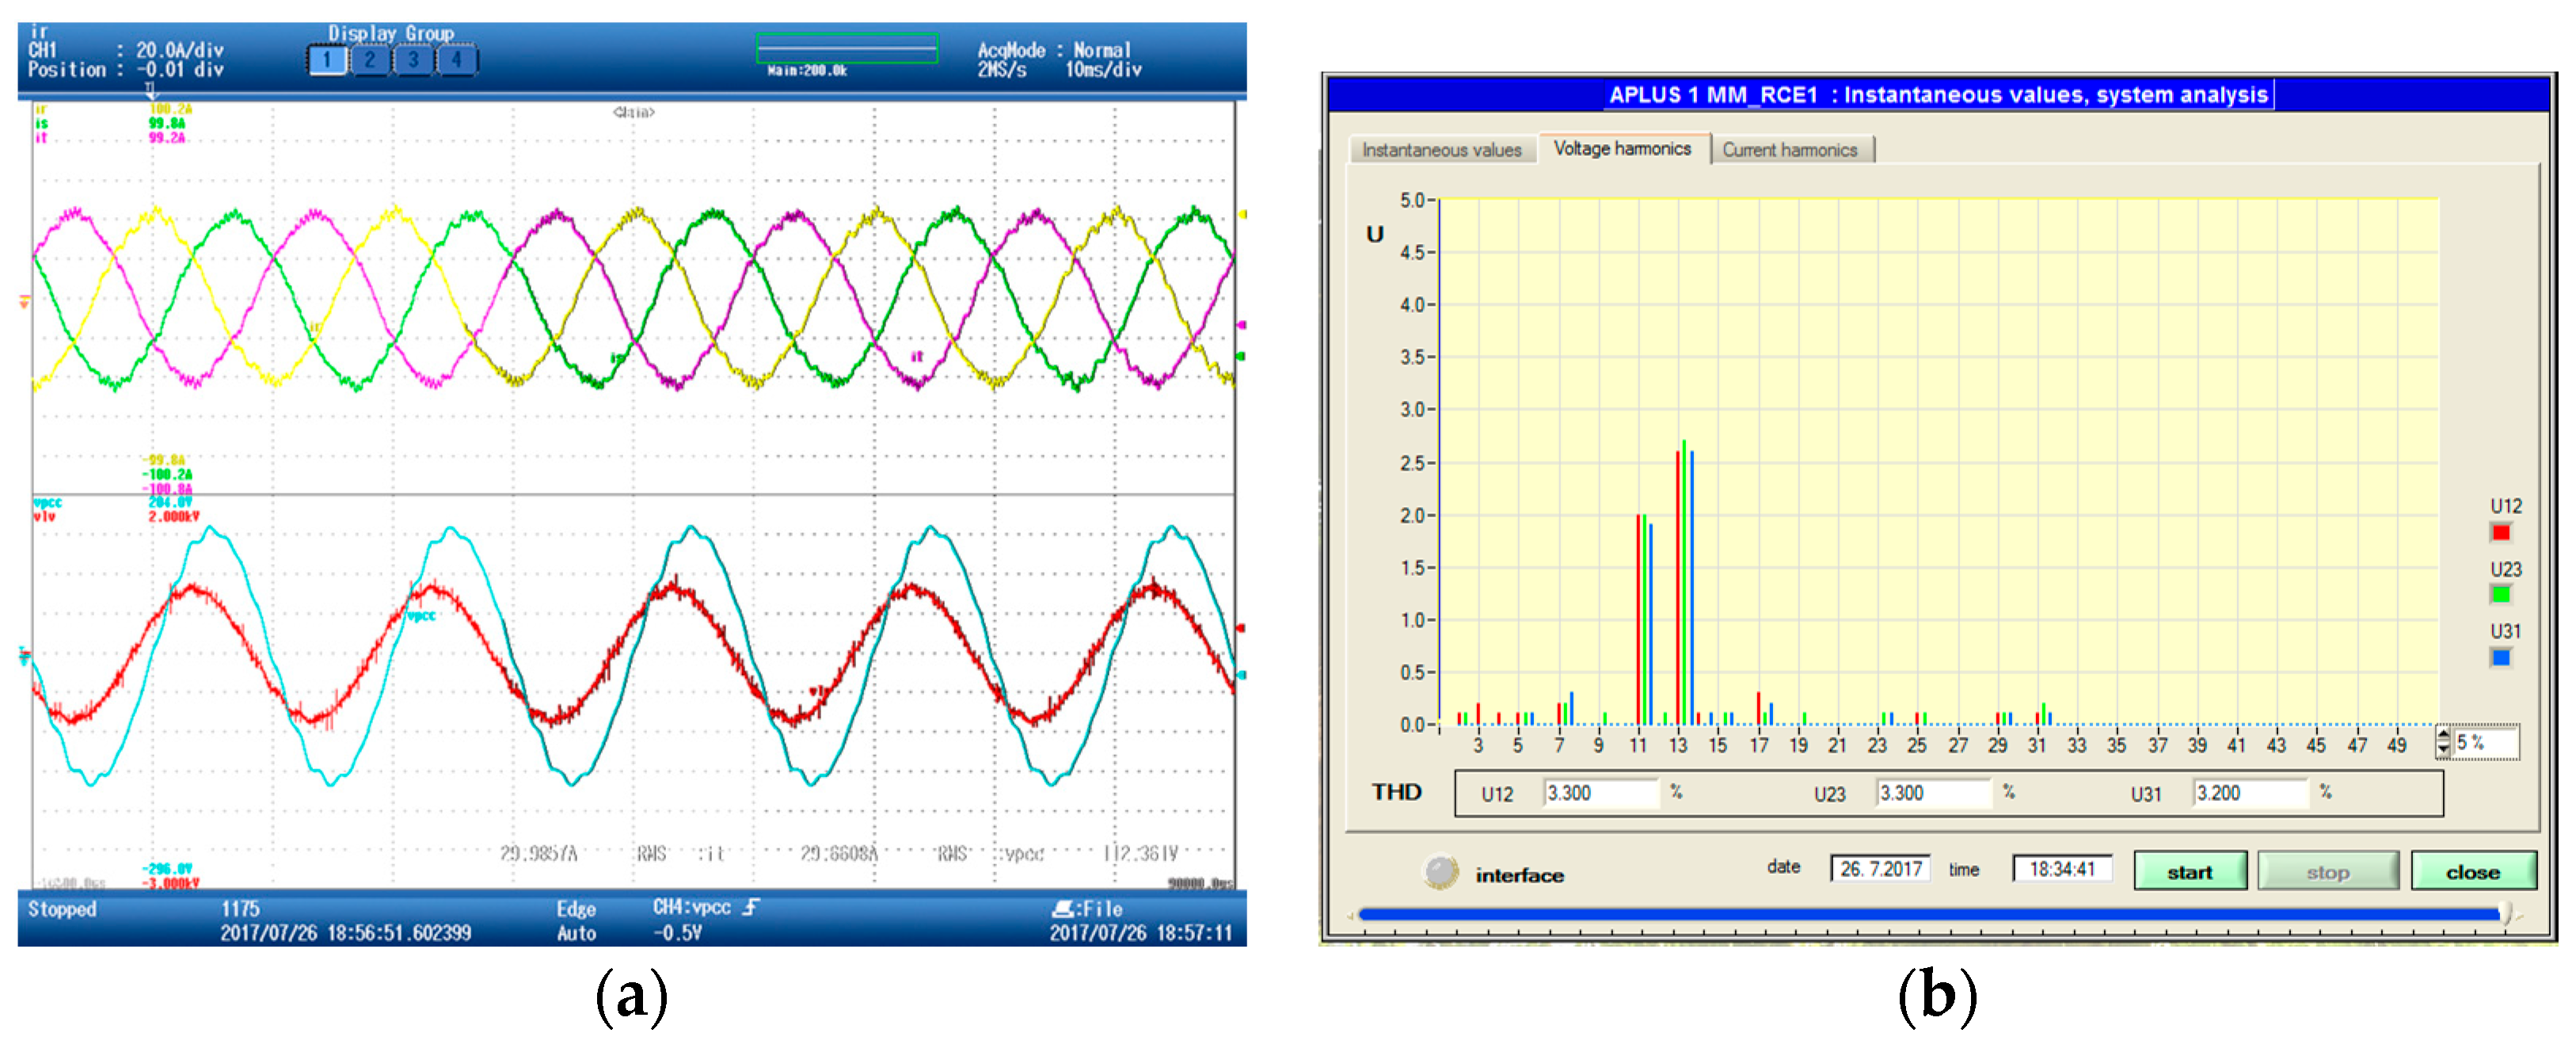Select the Voltage harmonics tab
The height and width of the screenshot is (1048, 2576).
[x=1622, y=149]
